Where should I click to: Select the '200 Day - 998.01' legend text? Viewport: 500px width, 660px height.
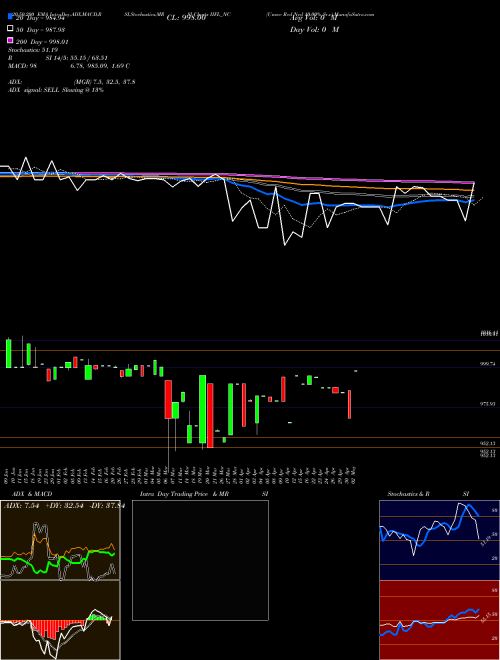42,42
